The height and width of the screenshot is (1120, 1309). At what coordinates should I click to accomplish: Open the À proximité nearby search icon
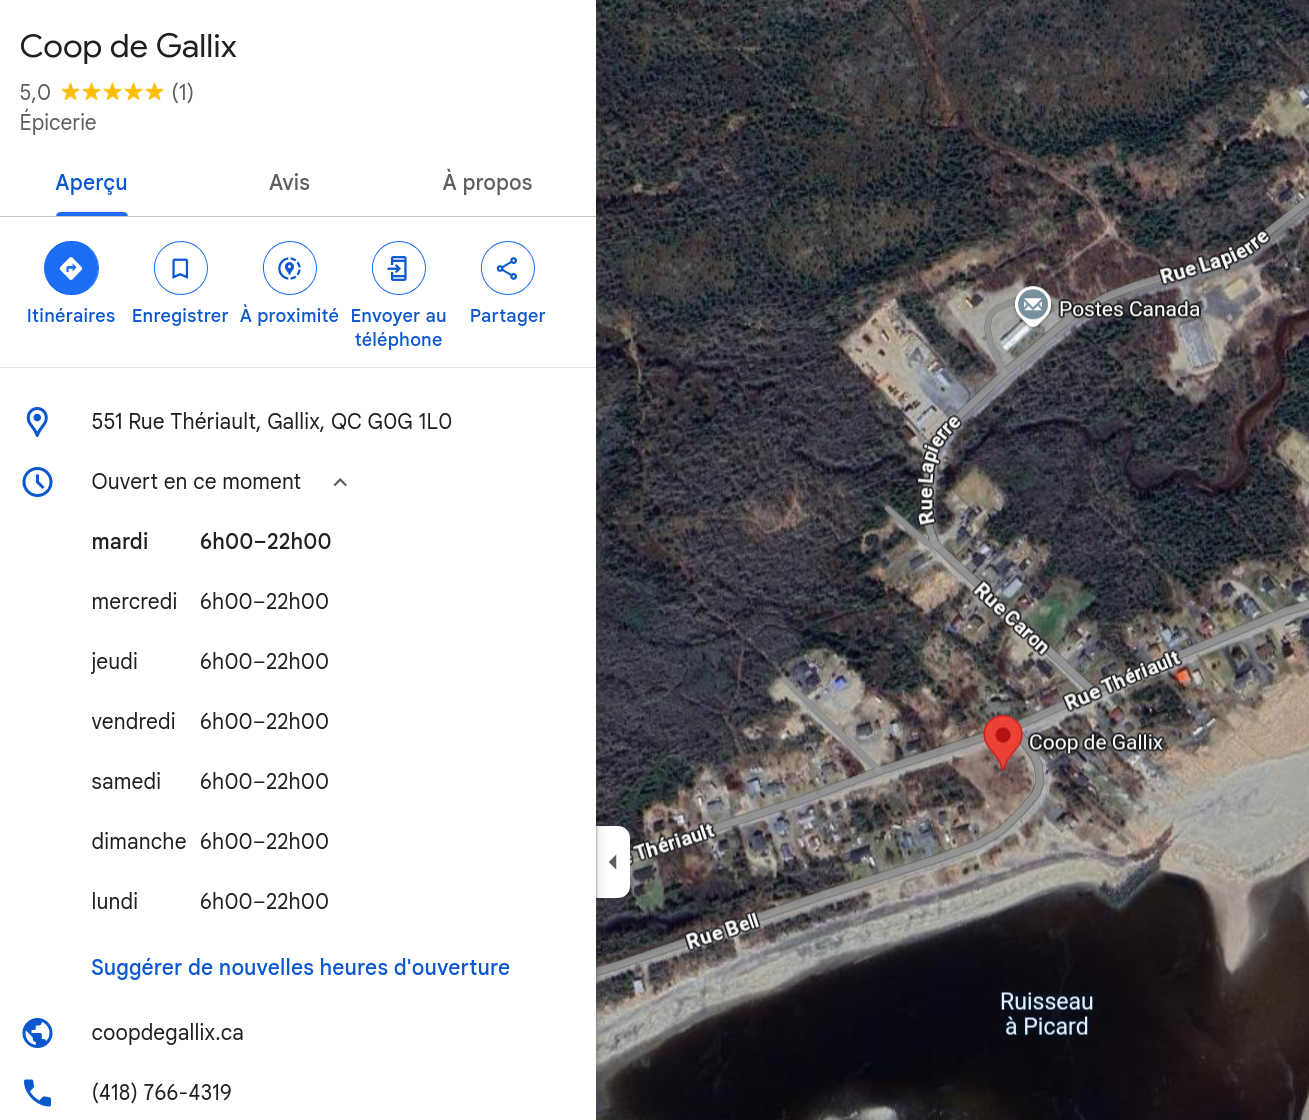point(289,268)
